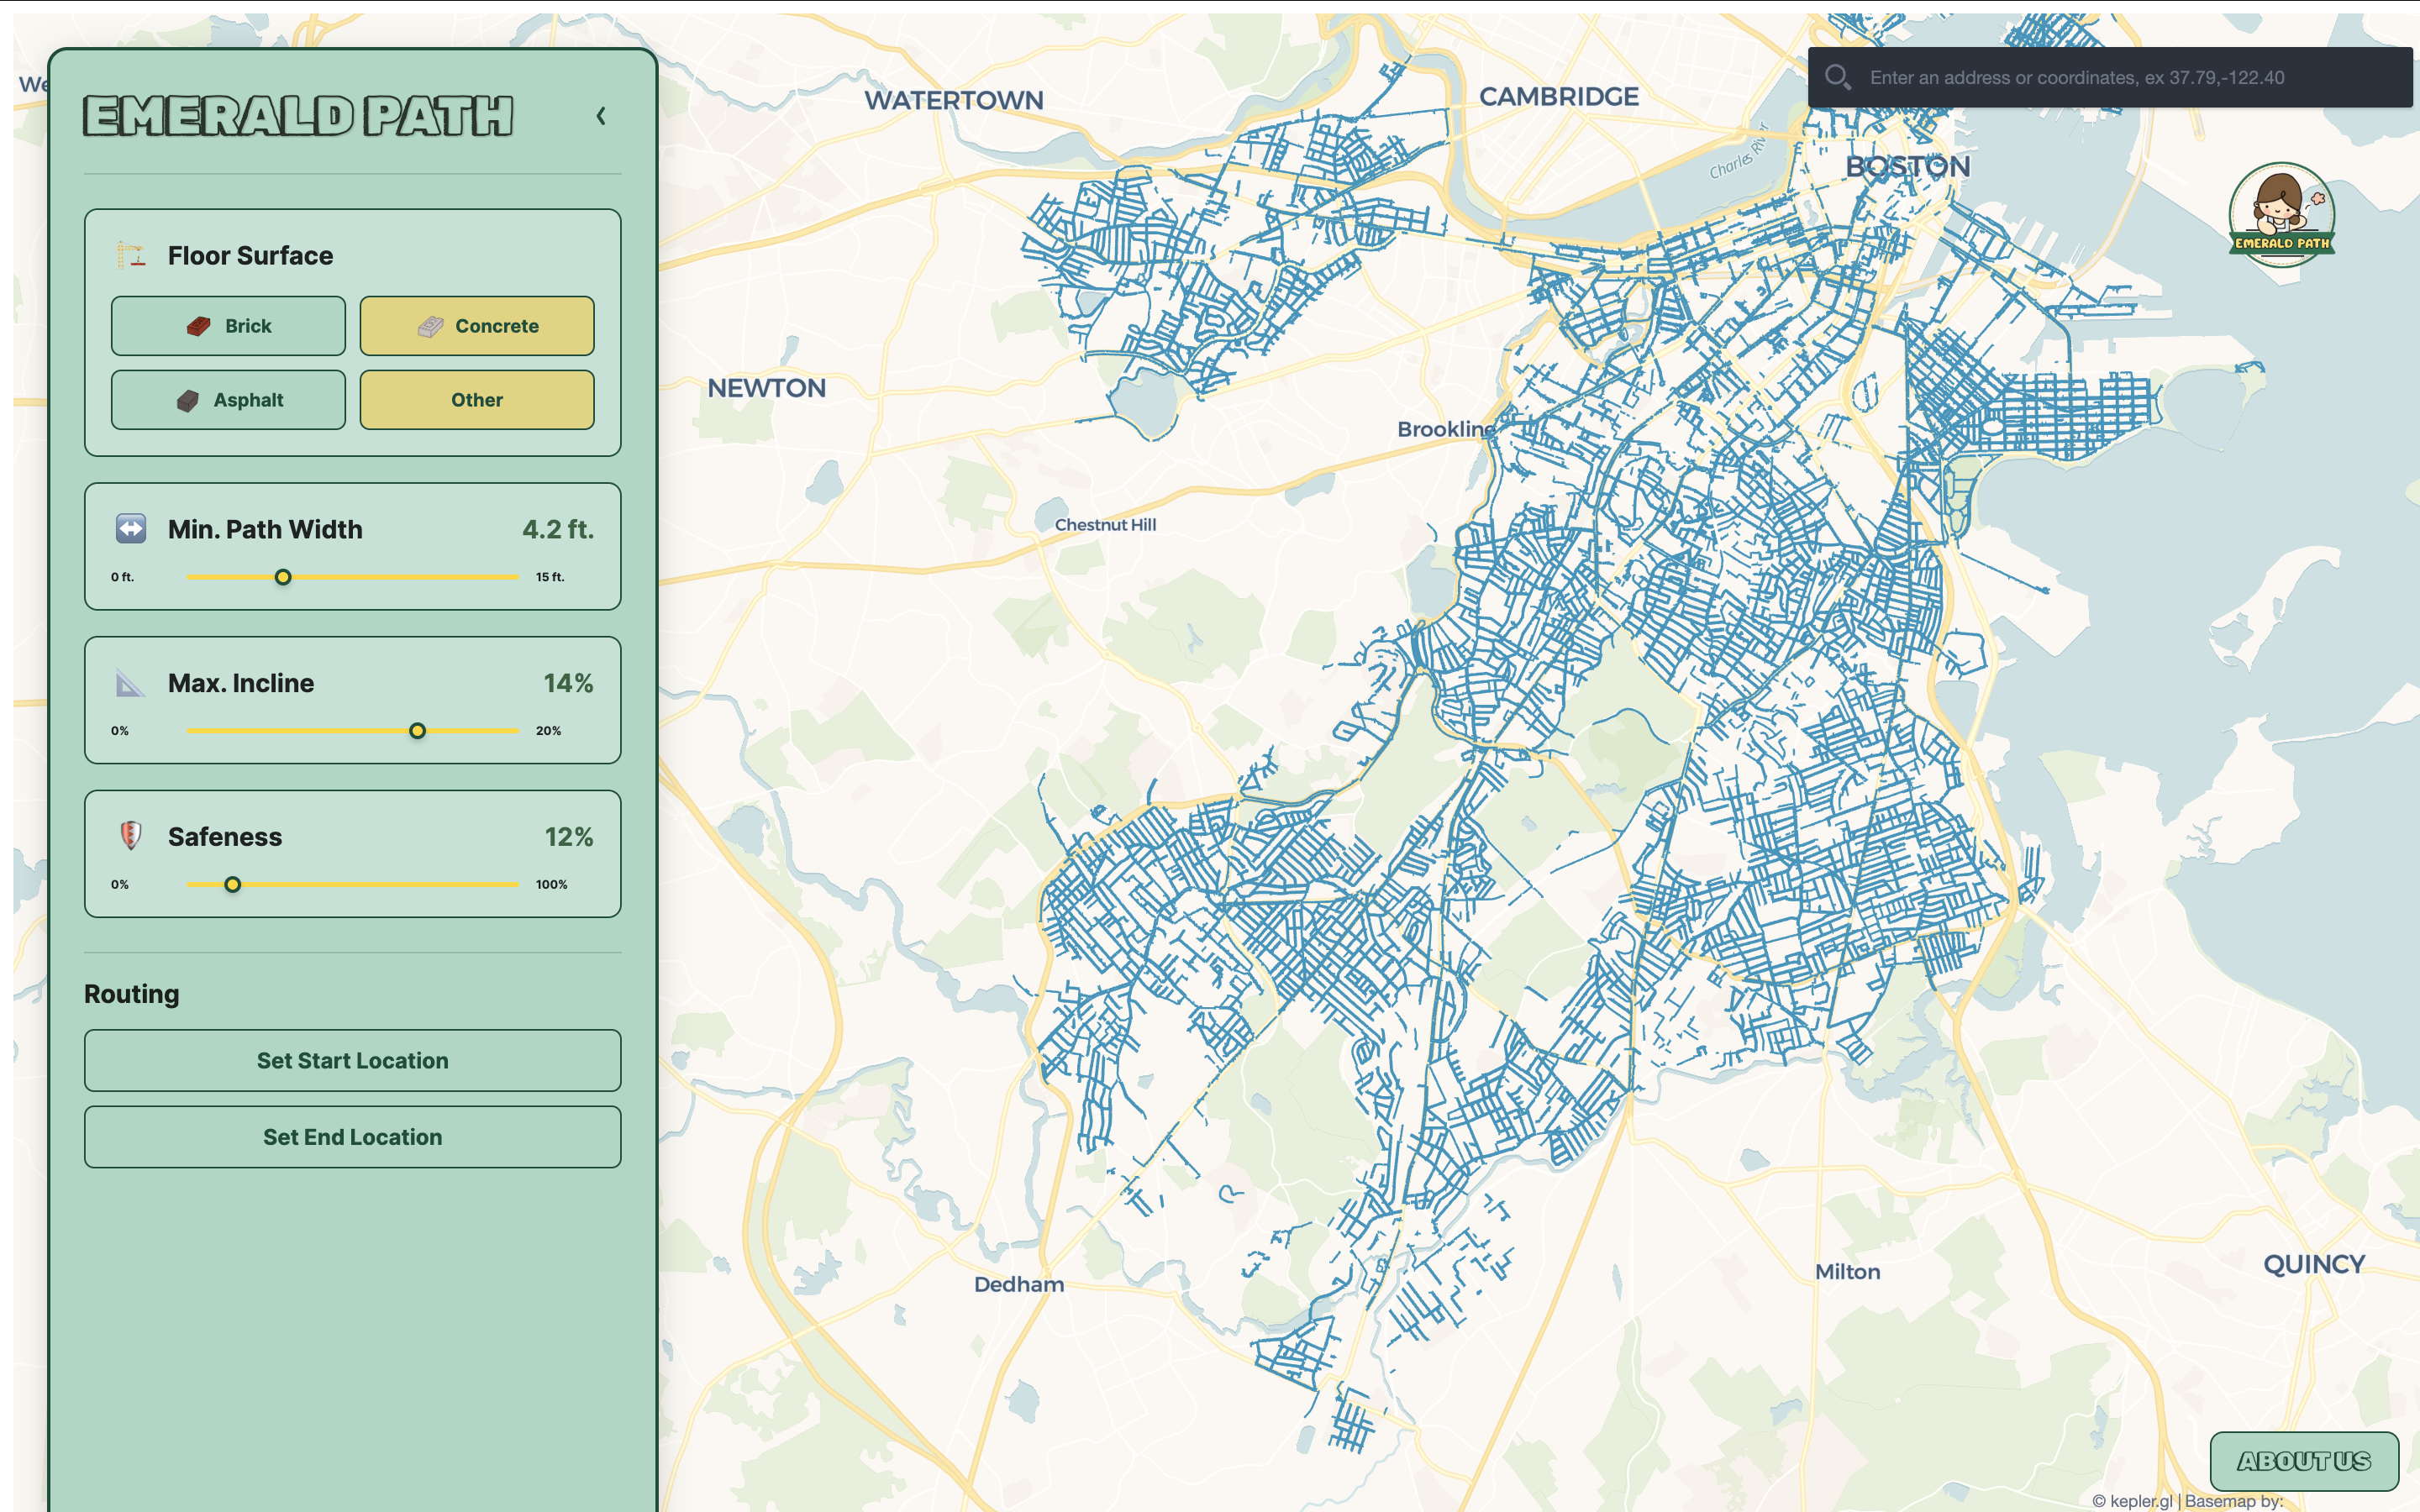2420x1512 pixels.
Task: Click the Emerald Path title logo
Action: pyautogui.click(x=298, y=116)
